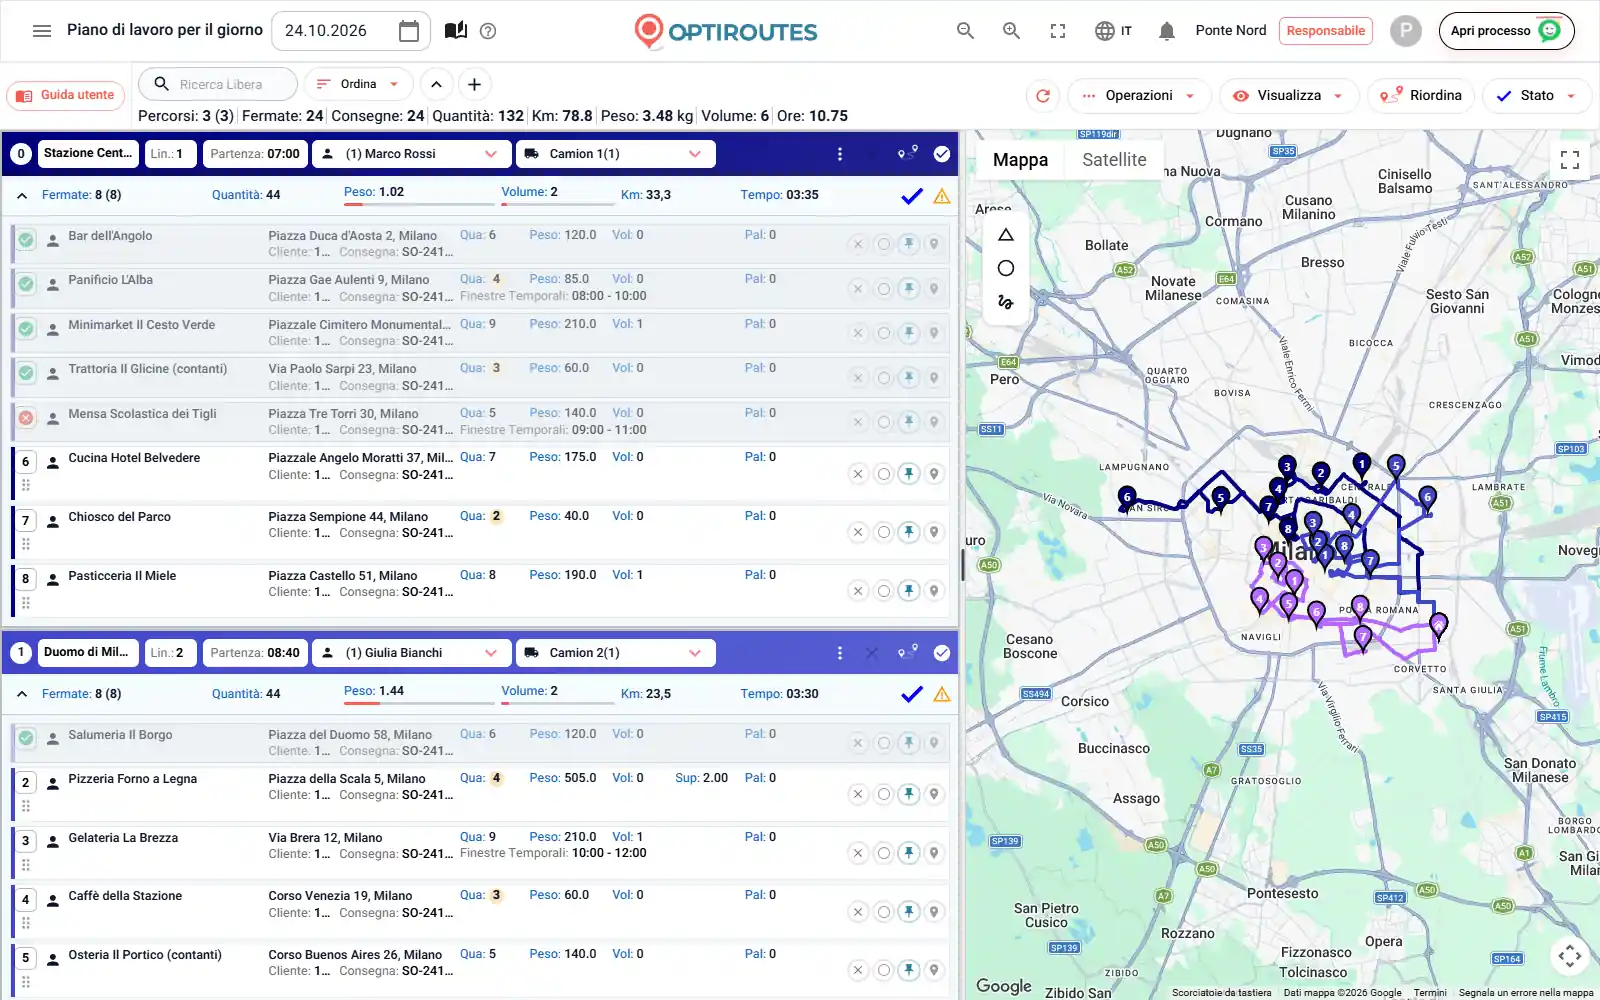Click the refresh reload button
Screen dimensions: 1600x1000
point(1043,96)
